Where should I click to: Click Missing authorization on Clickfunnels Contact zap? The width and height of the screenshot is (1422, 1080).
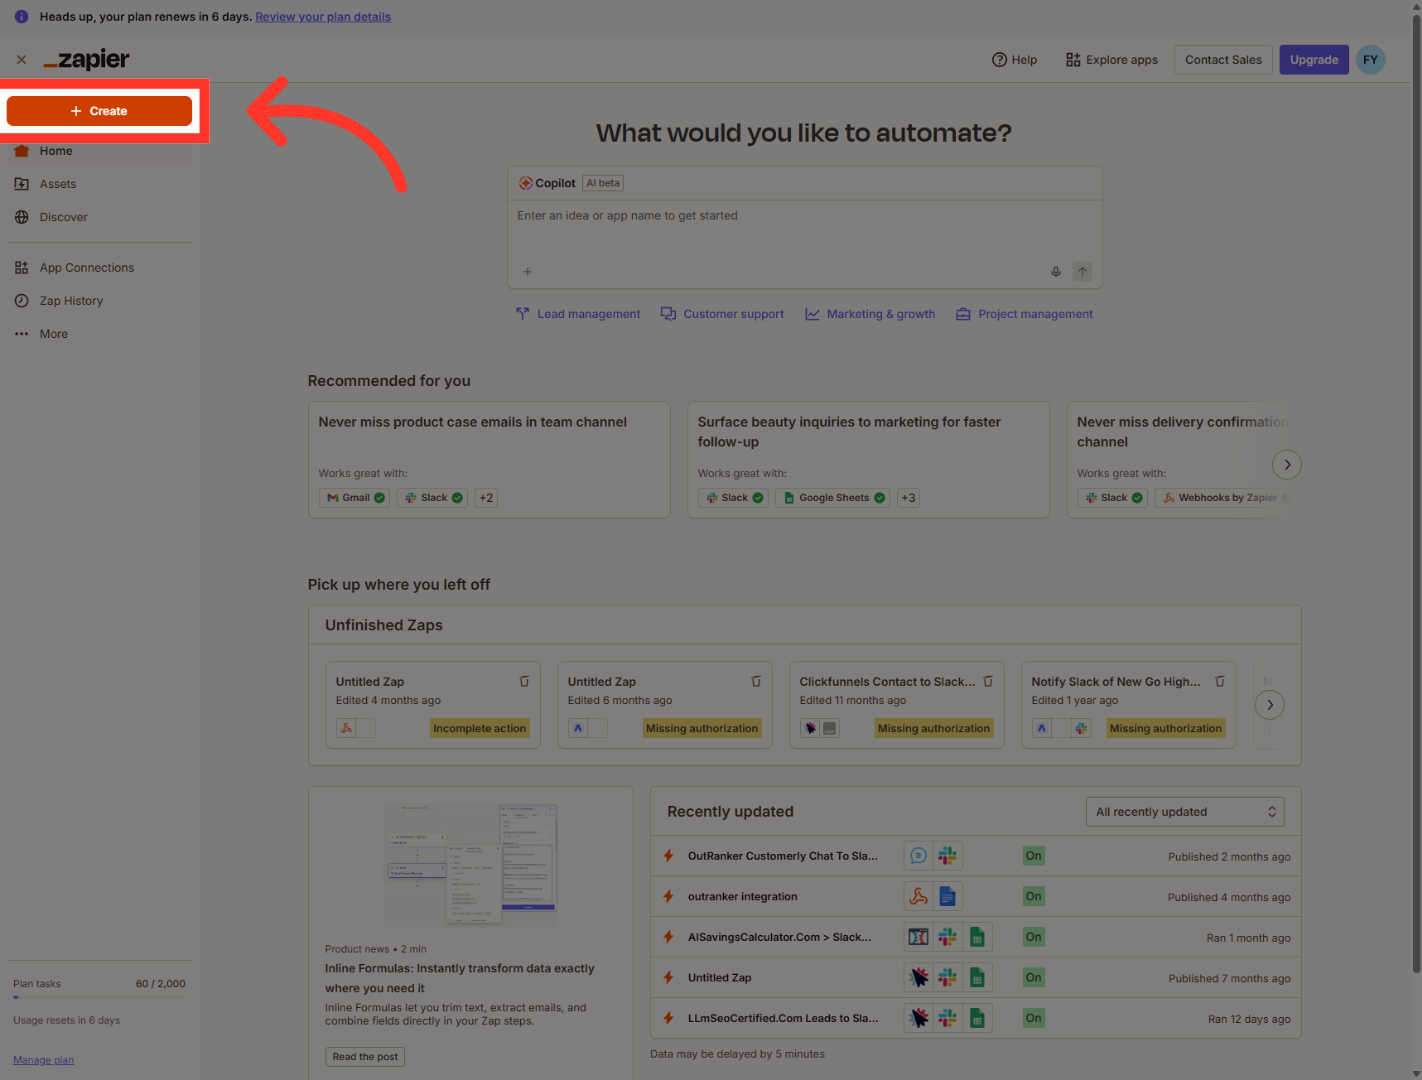pyautogui.click(x=934, y=729)
